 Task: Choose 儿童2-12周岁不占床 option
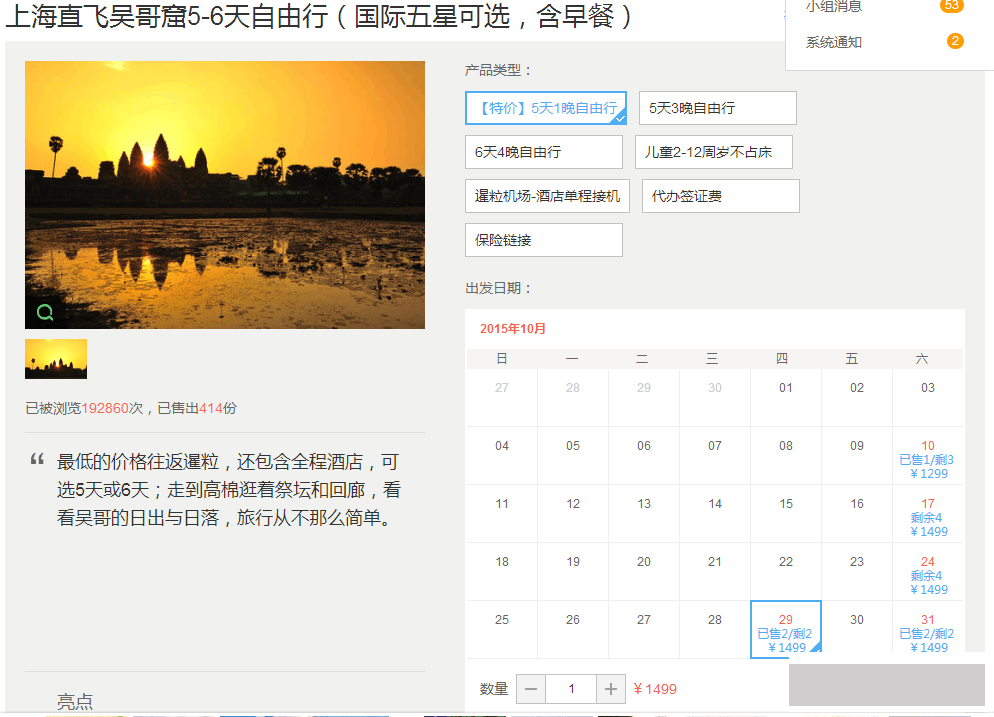(x=713, y=152)
